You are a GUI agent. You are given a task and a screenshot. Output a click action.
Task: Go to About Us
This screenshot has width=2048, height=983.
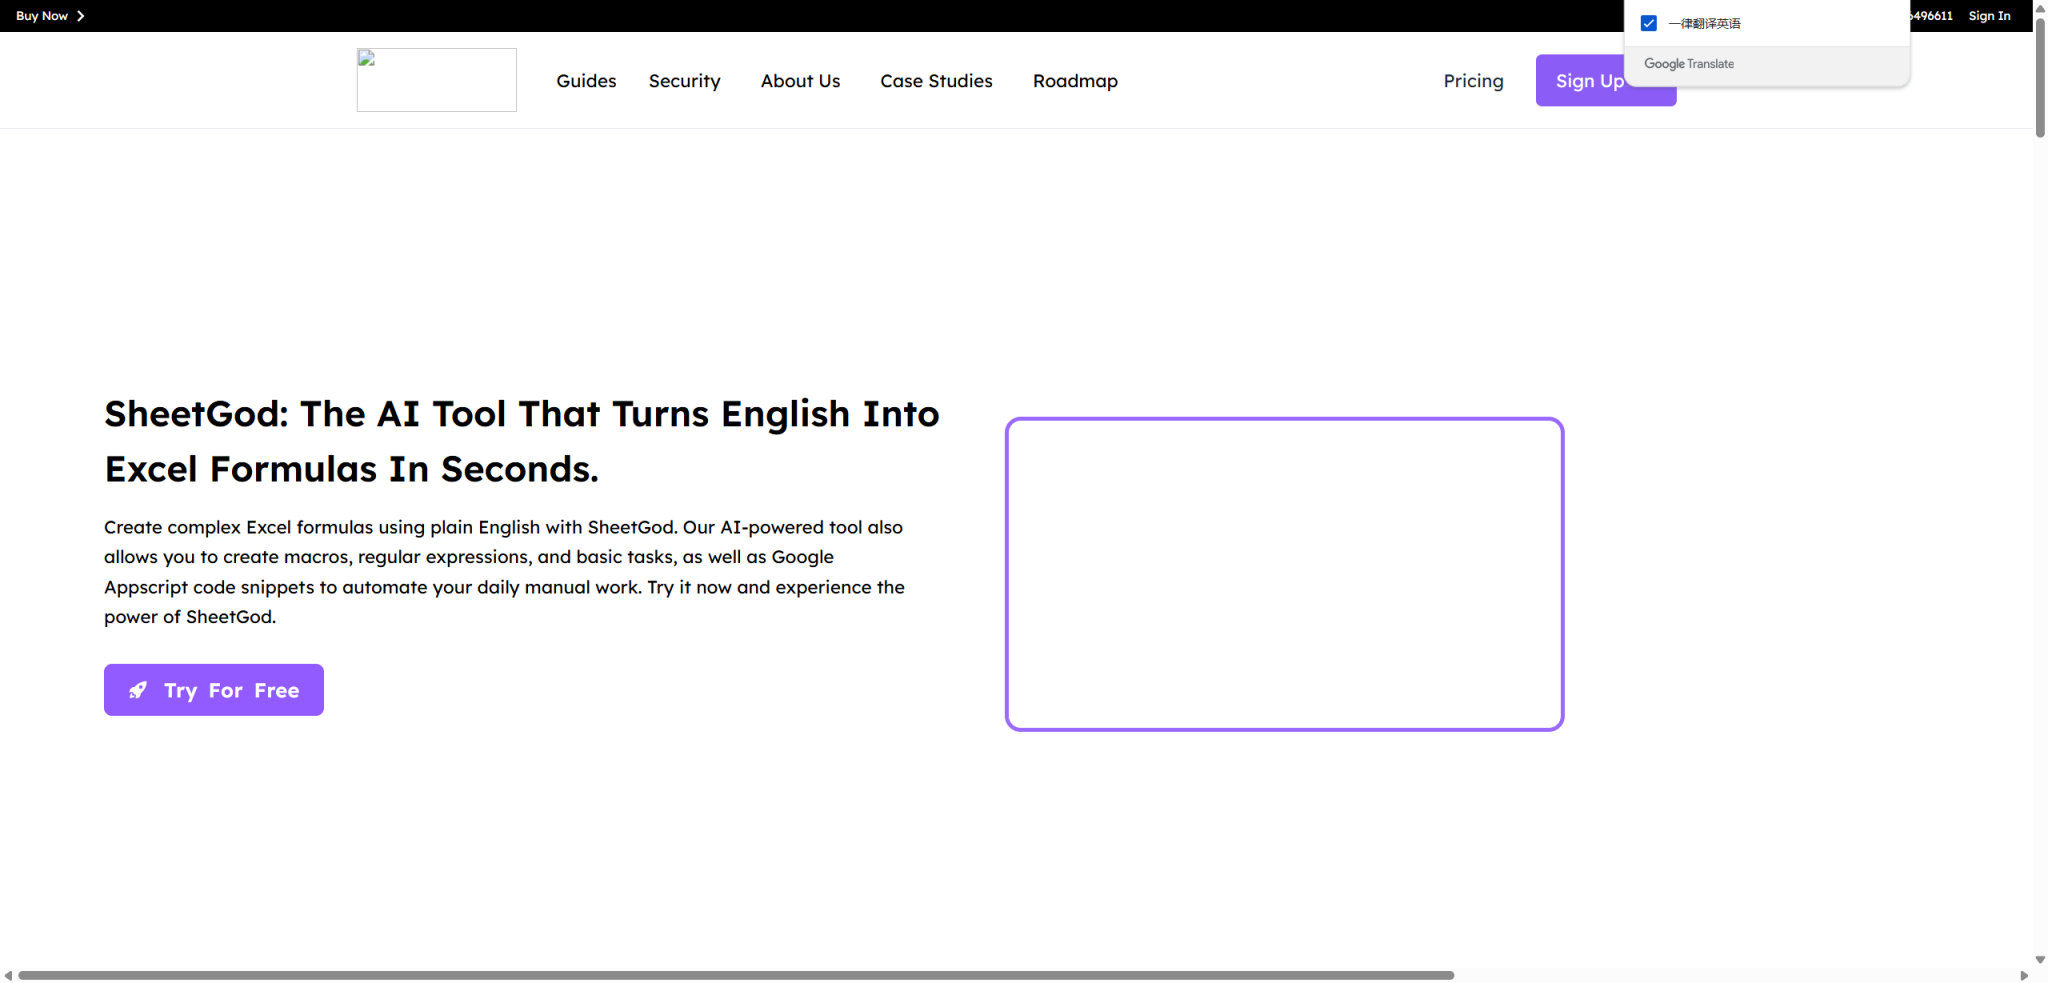tap(800, 81)
